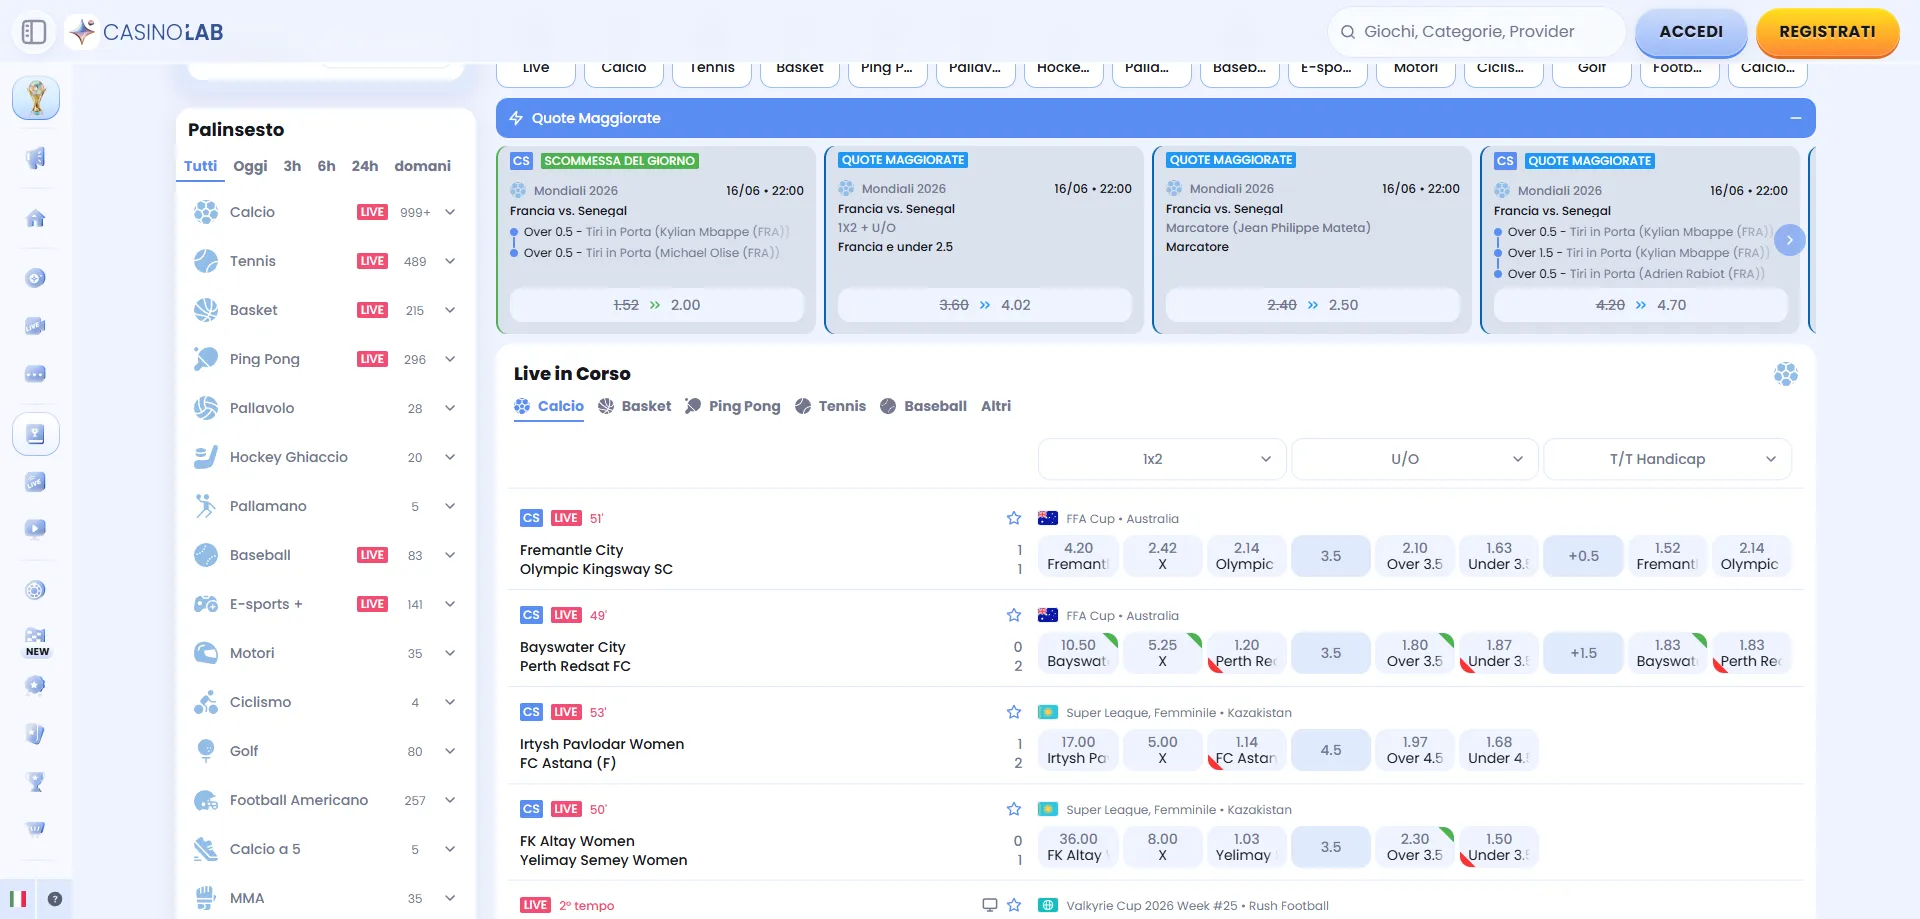
Task: Click the ACCEDI login button
Action: coord(1691,32)
